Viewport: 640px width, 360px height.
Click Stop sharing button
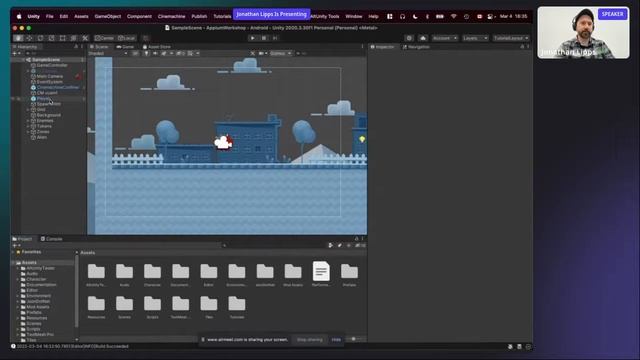310,340
